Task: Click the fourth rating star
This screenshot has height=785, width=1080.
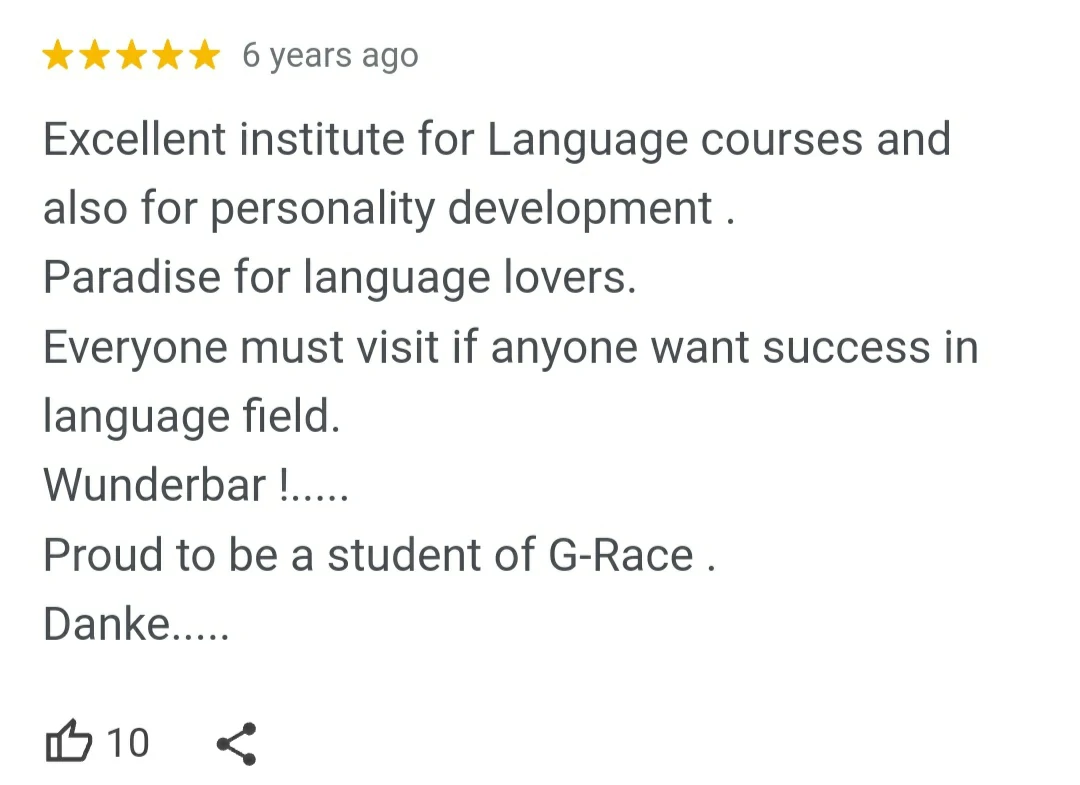Action: tap(168, 56)
